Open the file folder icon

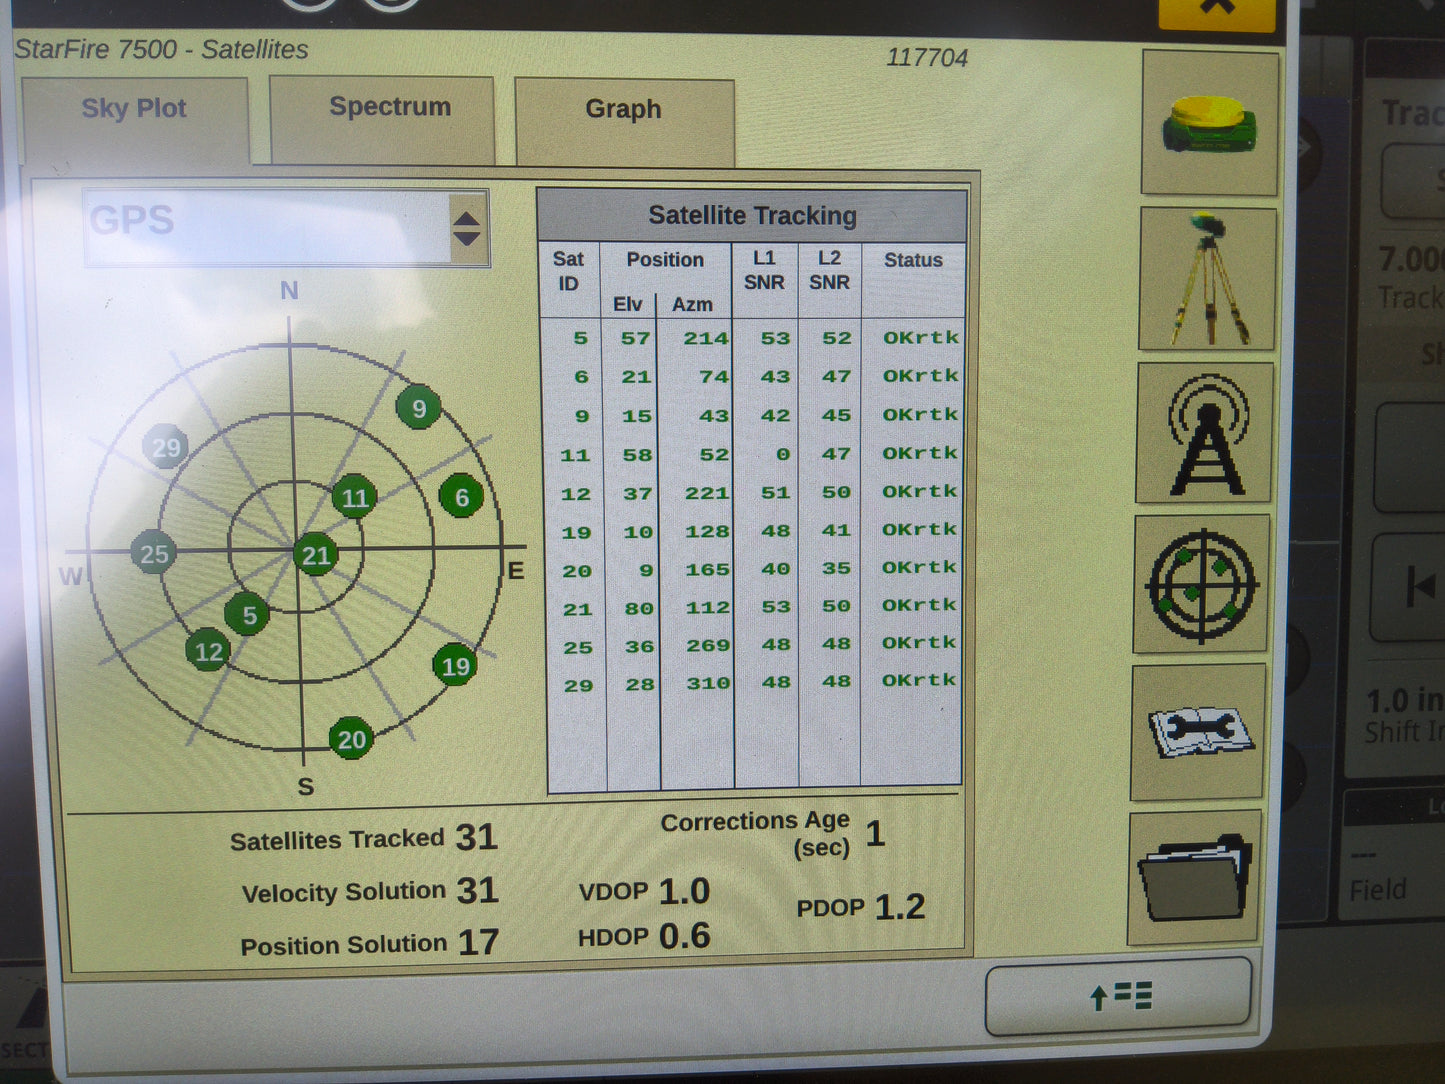point(1195,879)
